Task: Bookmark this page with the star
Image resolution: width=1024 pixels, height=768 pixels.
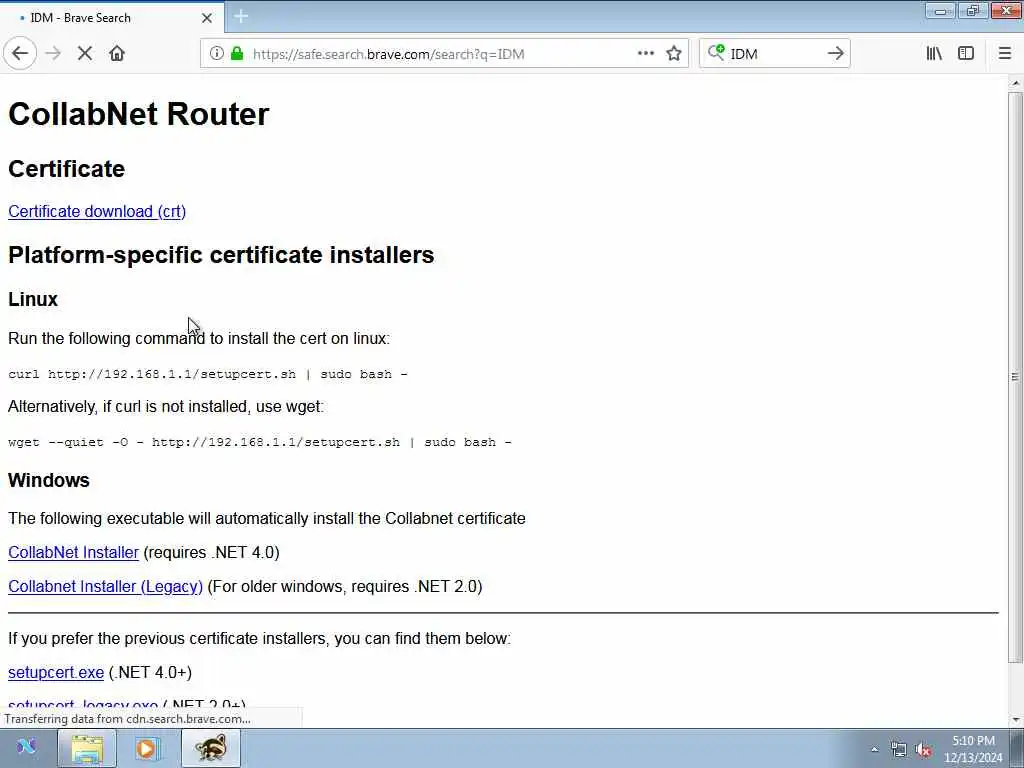Action: click(x=674, y=54)
